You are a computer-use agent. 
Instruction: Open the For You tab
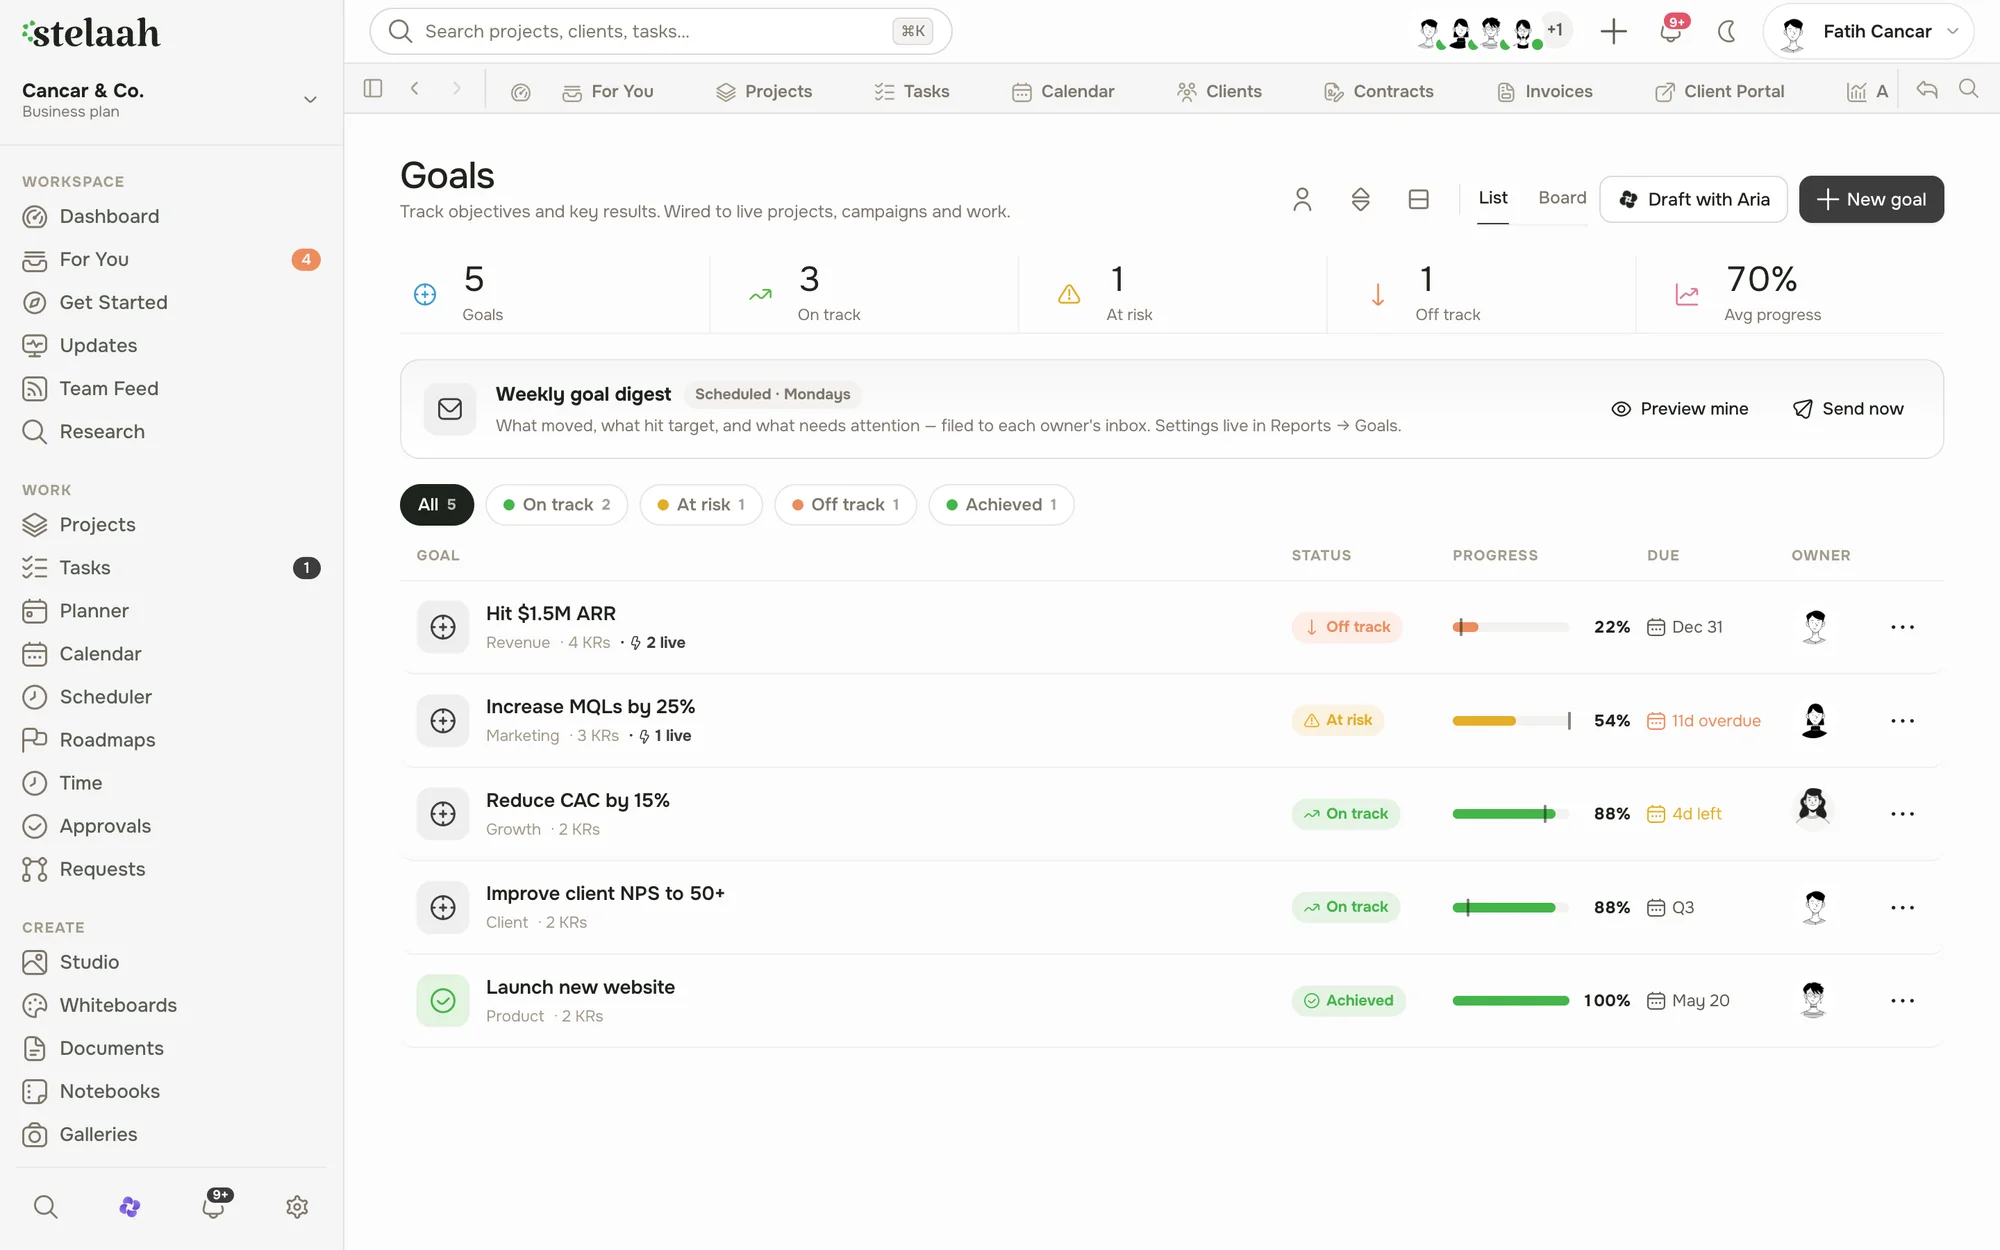608,91
